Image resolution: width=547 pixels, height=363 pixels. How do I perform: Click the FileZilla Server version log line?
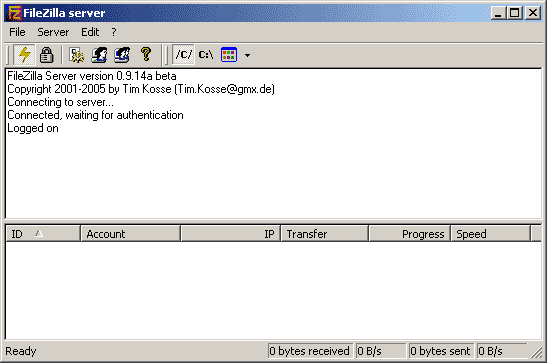(x=92, y=76)
